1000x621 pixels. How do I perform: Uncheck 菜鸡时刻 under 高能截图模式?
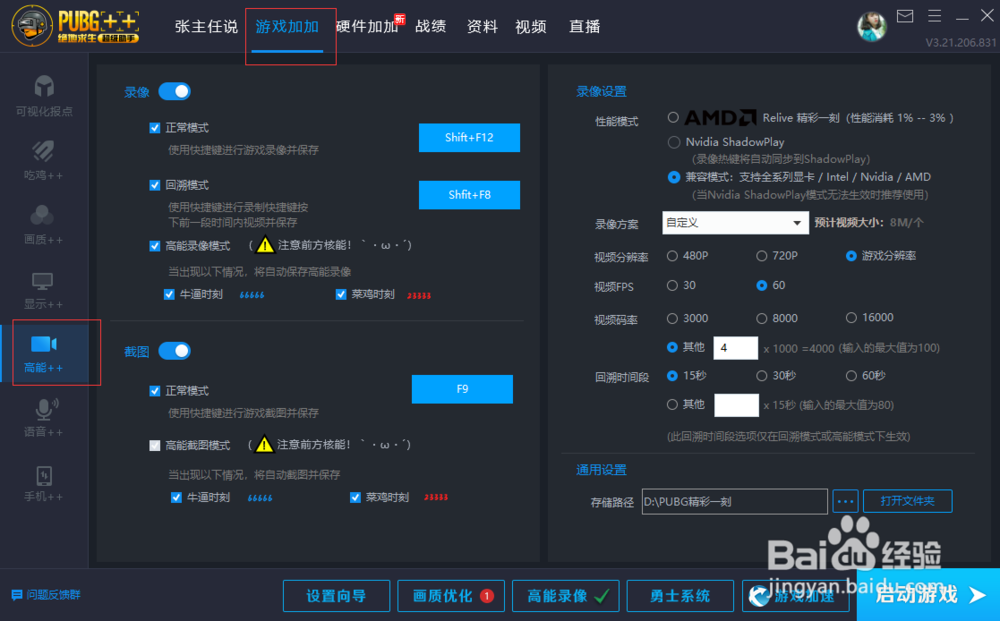pyautogui.click(x=355, y=497)
